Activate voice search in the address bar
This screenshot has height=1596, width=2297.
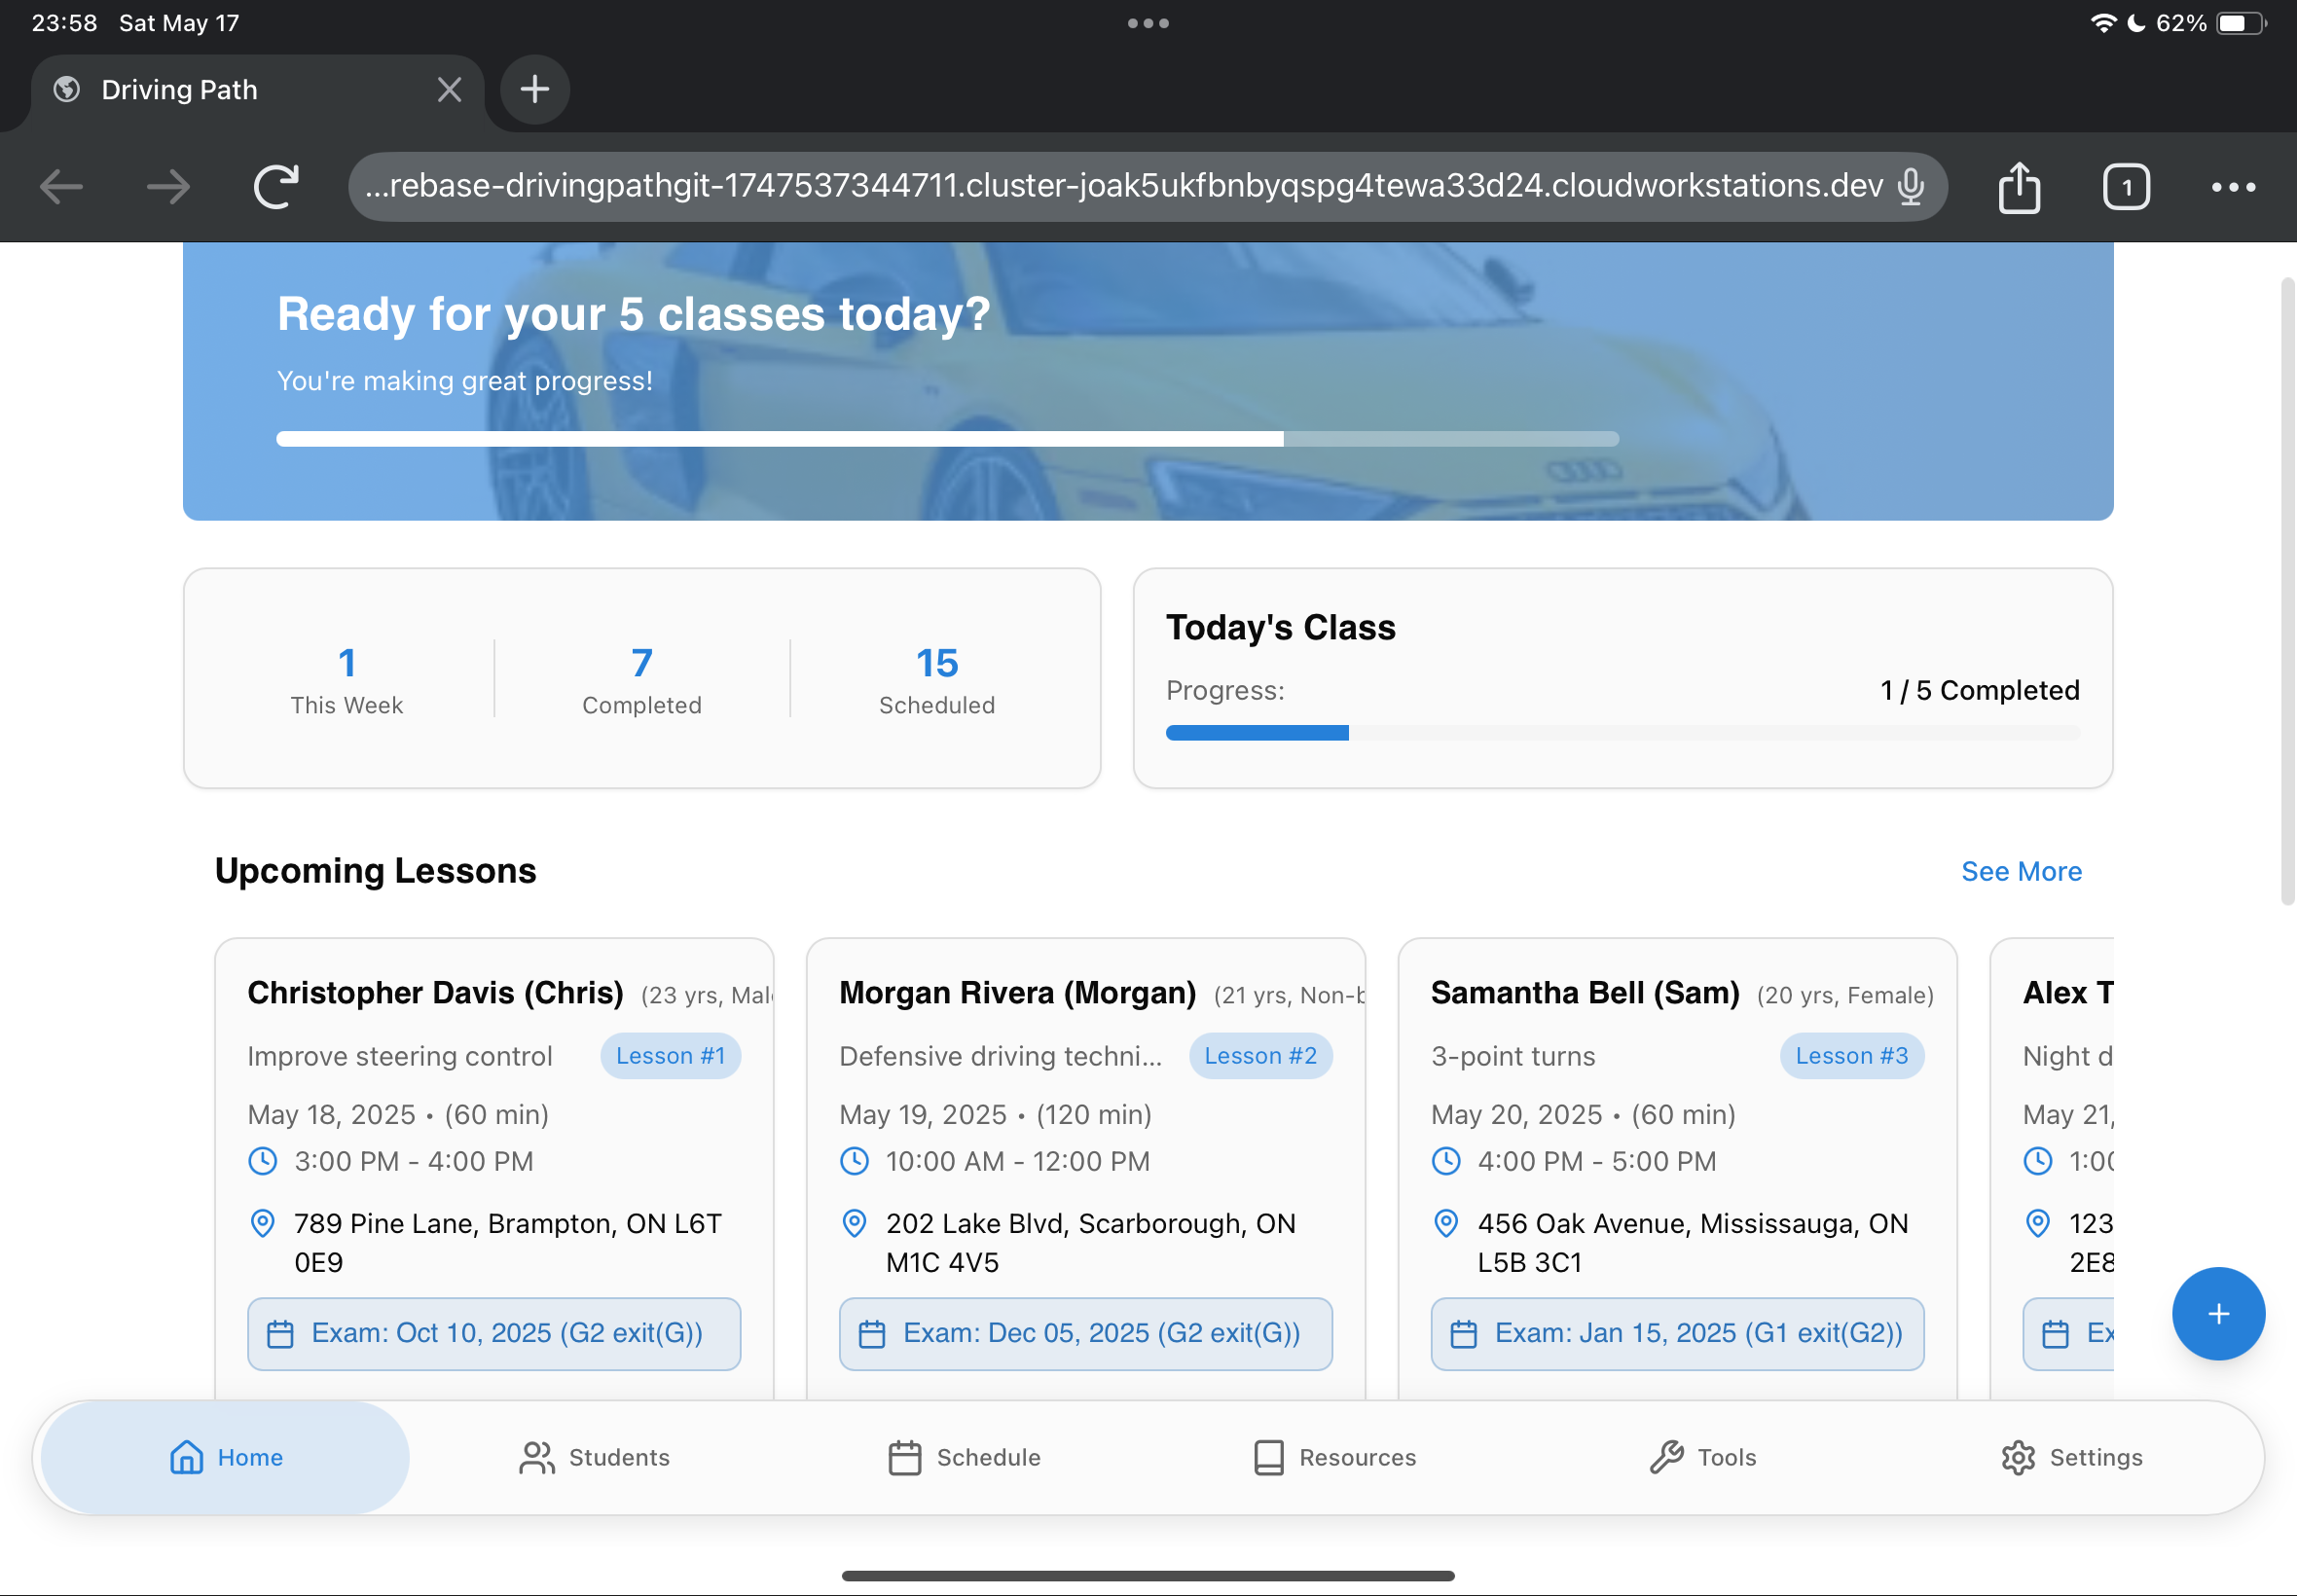coord(1910,185)
